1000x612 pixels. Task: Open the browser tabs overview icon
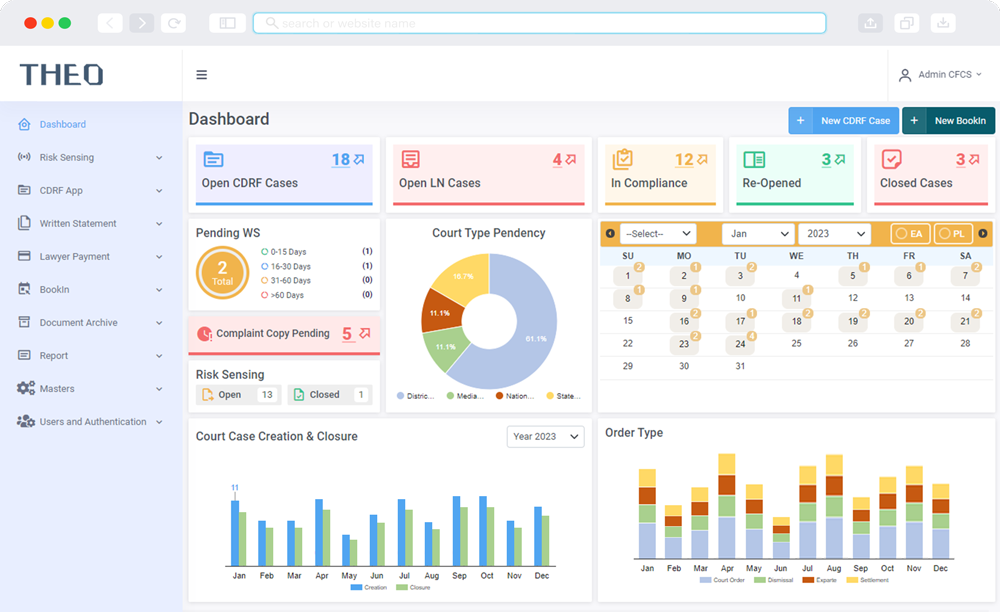click(906, 24)
